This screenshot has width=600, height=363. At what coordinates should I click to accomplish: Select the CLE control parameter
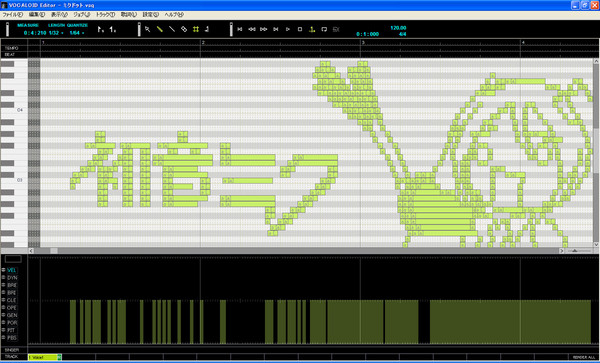pos(11,300)
